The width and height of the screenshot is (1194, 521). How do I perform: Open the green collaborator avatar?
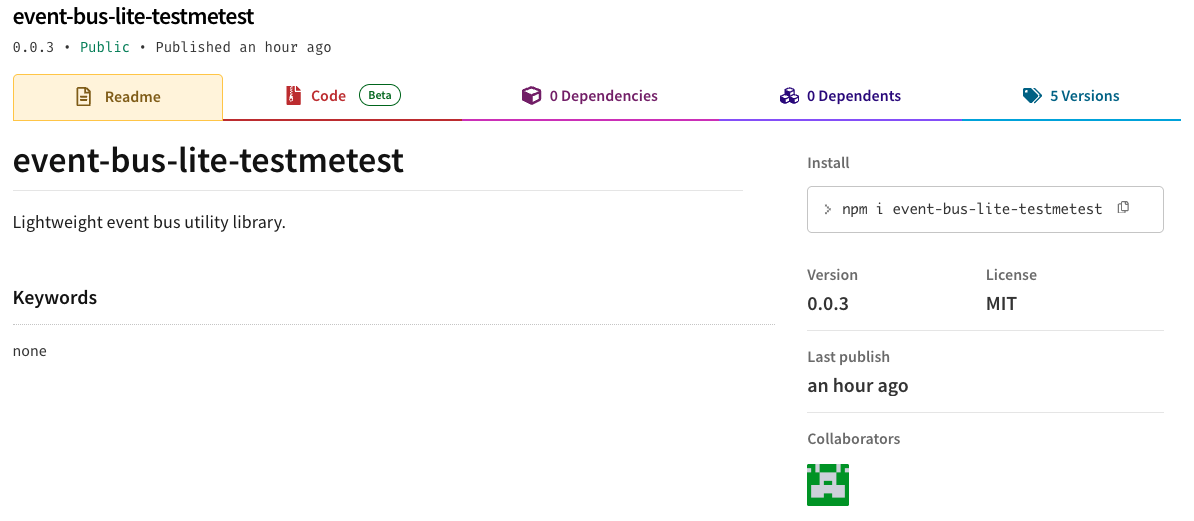828,484
